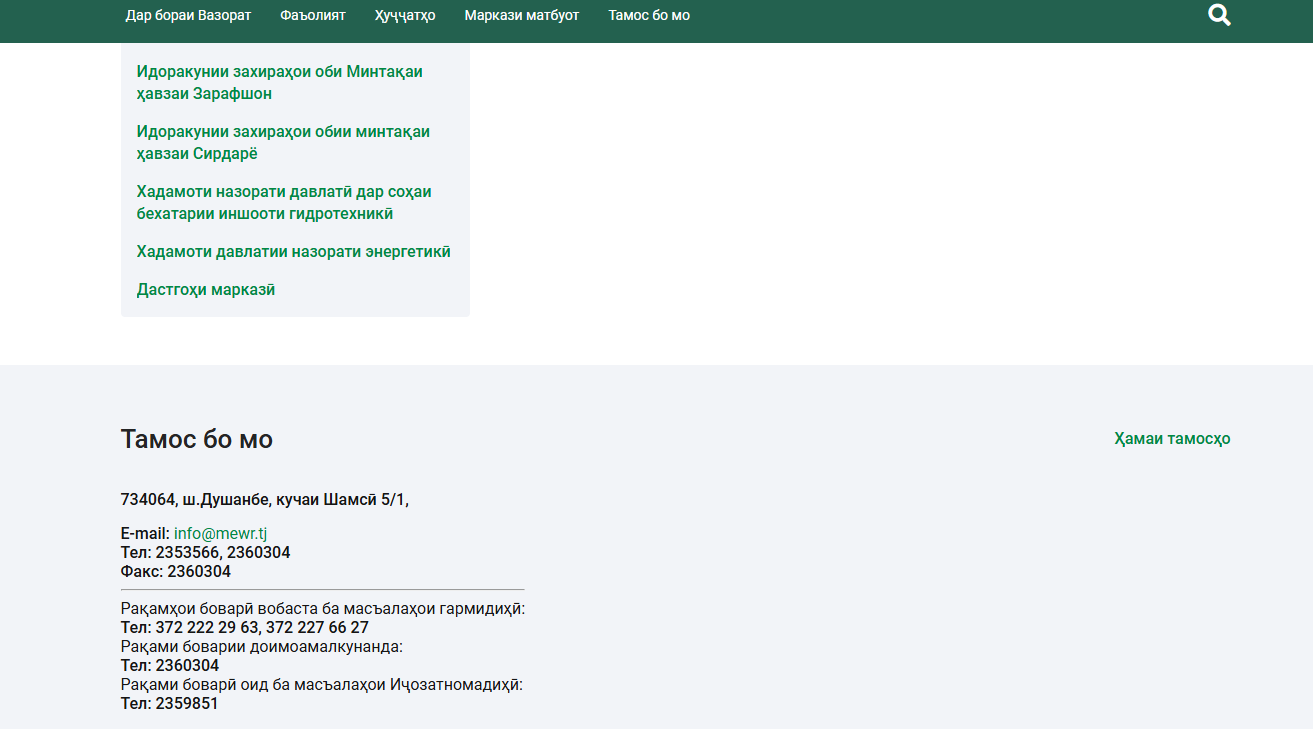The width and height of the screenshot is (1313, 729).
Task: Click the info@mewr.tj email link
Action: tap(220, 534)
